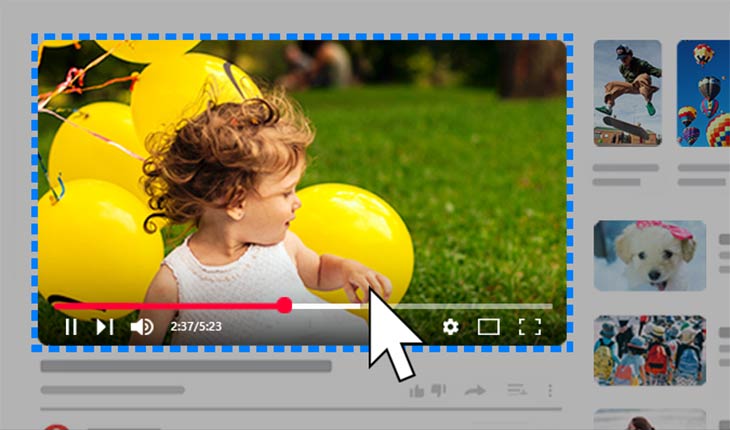This screenshot has height=430, width=730.
Task: Click the thumbs down dislike icon
Action: [x=439, y=391]
